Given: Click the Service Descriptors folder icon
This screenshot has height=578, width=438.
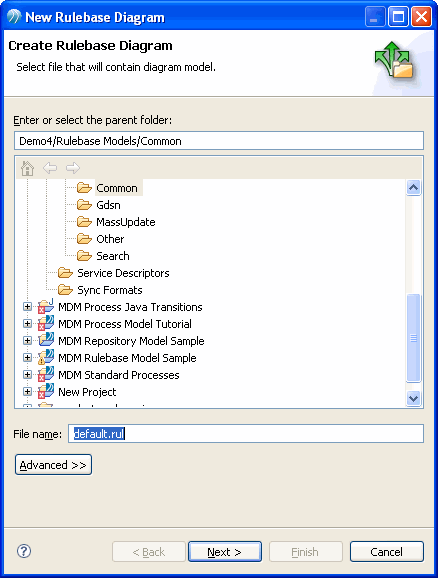Looking at the screenshot, I should [65, 273].
